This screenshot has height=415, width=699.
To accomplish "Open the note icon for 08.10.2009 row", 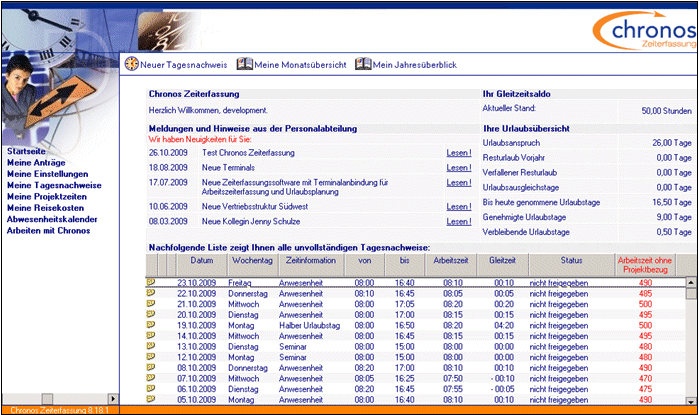I will [x=151, y=367].
